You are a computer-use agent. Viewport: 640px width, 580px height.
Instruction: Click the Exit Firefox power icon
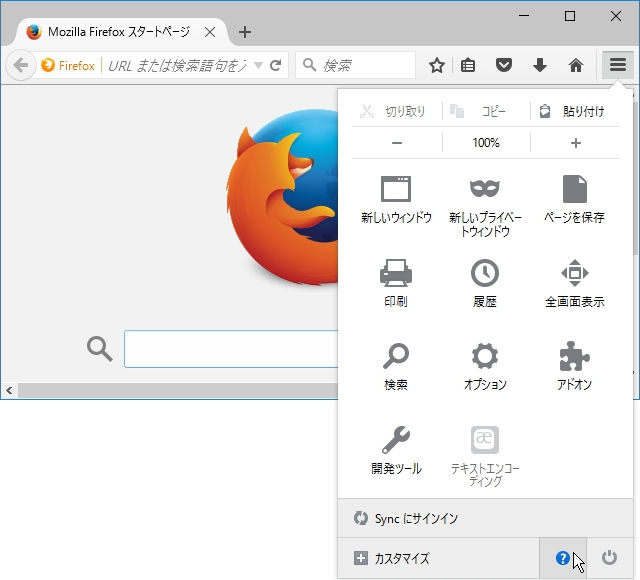609,558
